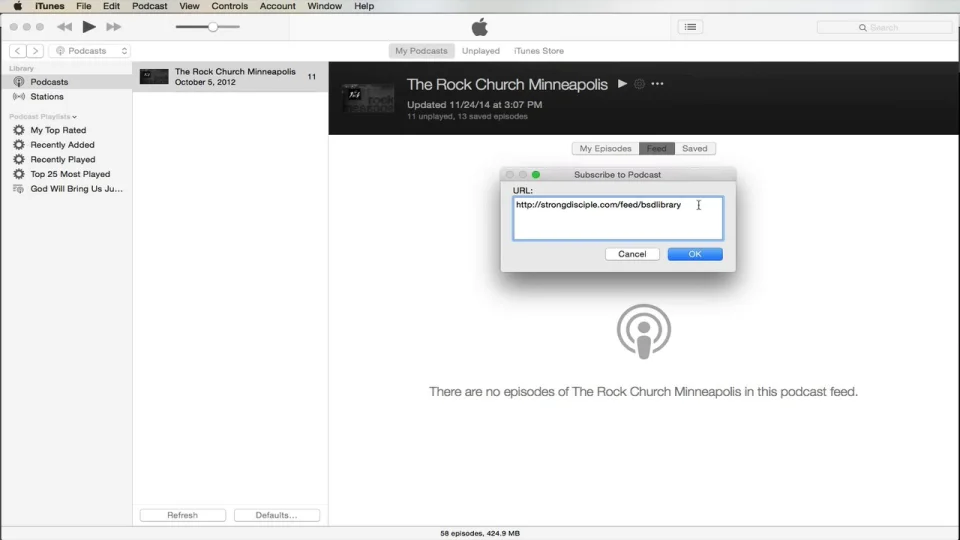Open the Controls menu
This screenshot has width=960, height=540.
230,6
